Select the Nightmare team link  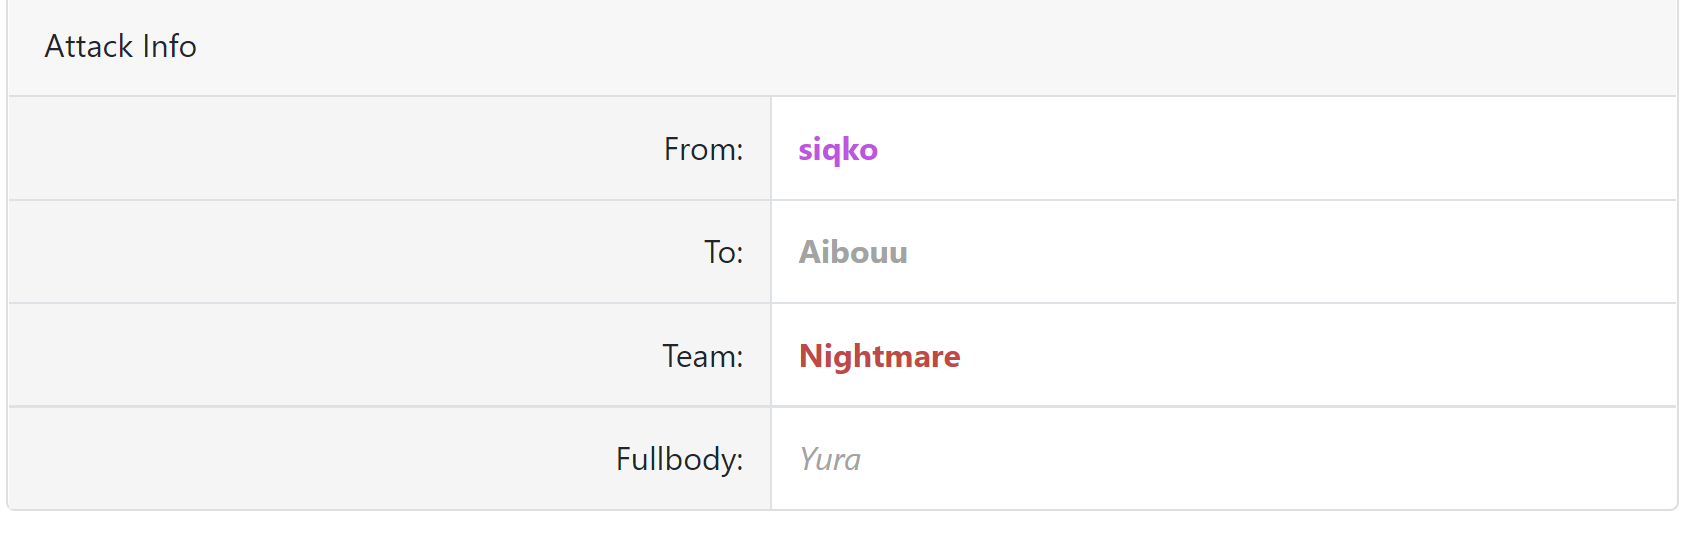879,356
